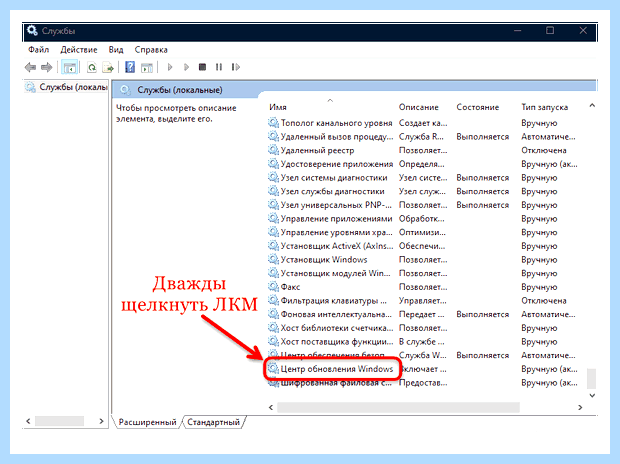Screen dimensions: 620x464
Task: Select Службы (локальные) in the left tree
Action: pos(66,87)
